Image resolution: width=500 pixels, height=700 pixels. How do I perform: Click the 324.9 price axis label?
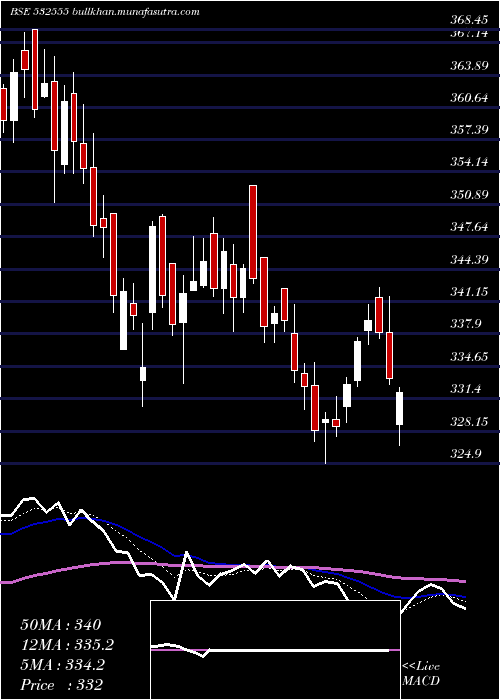[465, 454]
